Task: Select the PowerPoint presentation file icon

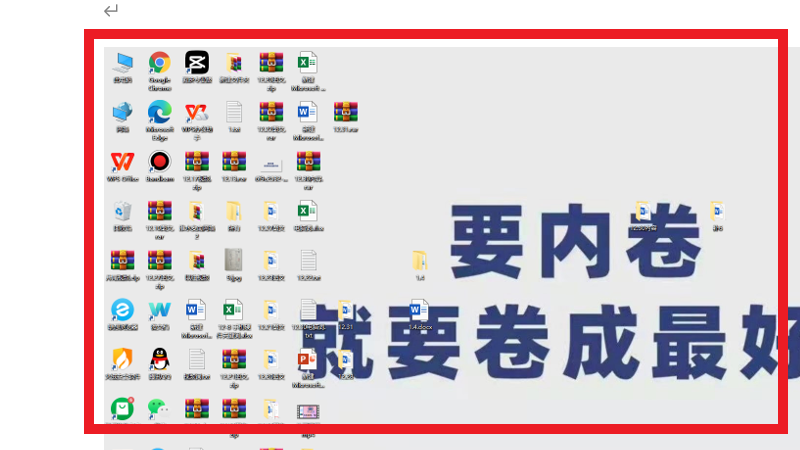Action: click(x=308, y=360)
